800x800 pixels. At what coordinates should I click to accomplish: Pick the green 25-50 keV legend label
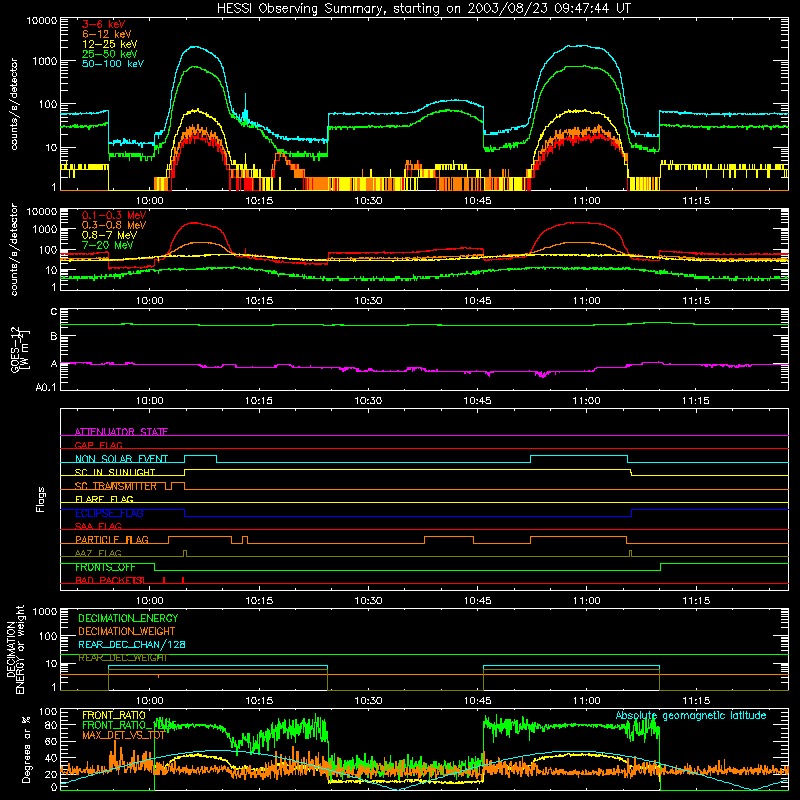coord(109,54)
